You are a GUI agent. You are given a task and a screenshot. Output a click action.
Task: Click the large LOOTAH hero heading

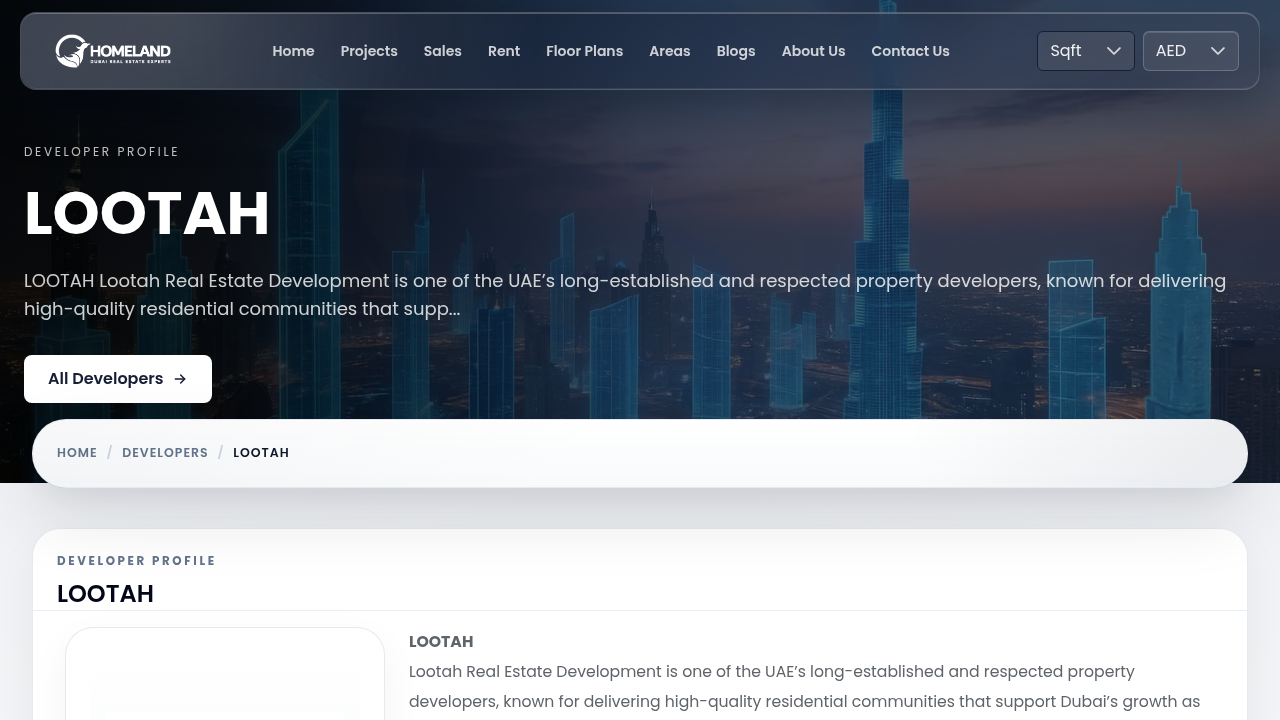[x=147, y=213]
